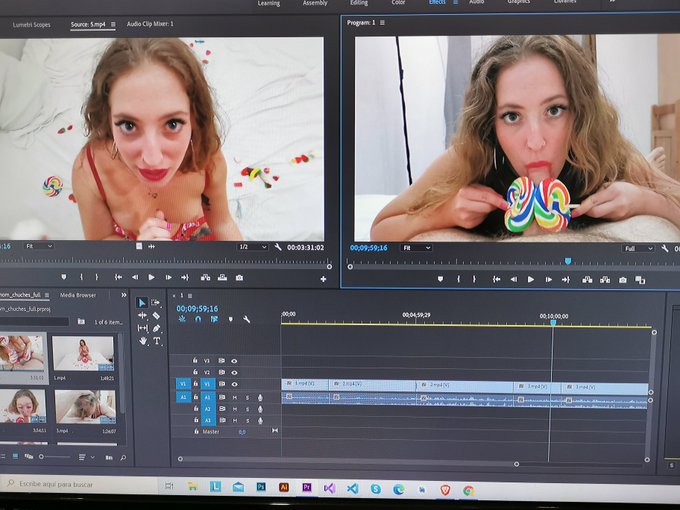The width and height of the screenshot is (680, 510).
Task: Select the Slip tool
Action: pyautogui.click(x=142, y=328)
